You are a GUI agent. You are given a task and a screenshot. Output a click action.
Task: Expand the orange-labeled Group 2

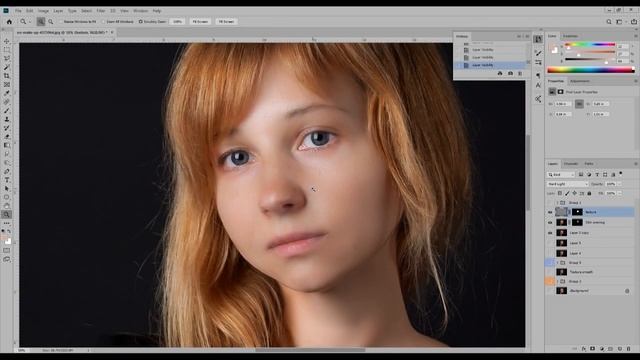tap(557, 282)
